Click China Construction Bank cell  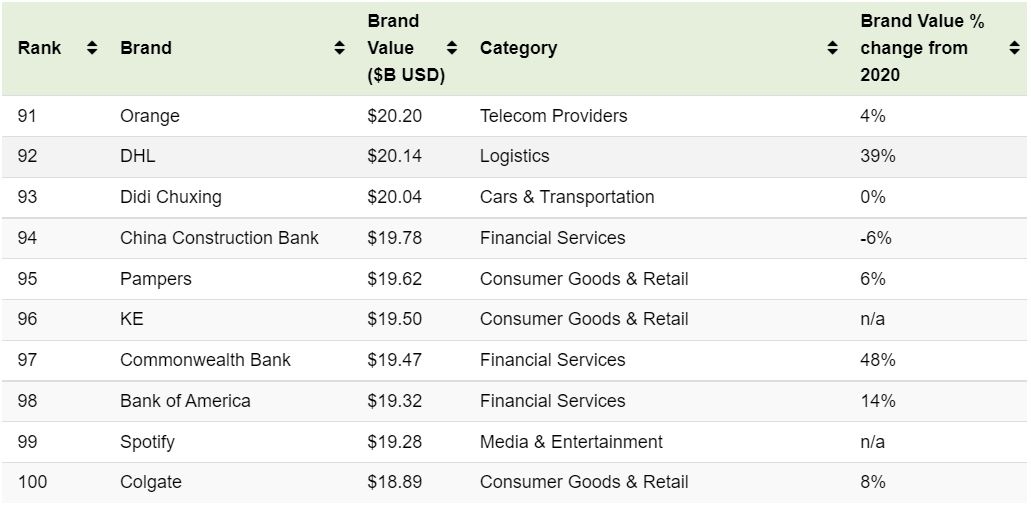(219, 238)
